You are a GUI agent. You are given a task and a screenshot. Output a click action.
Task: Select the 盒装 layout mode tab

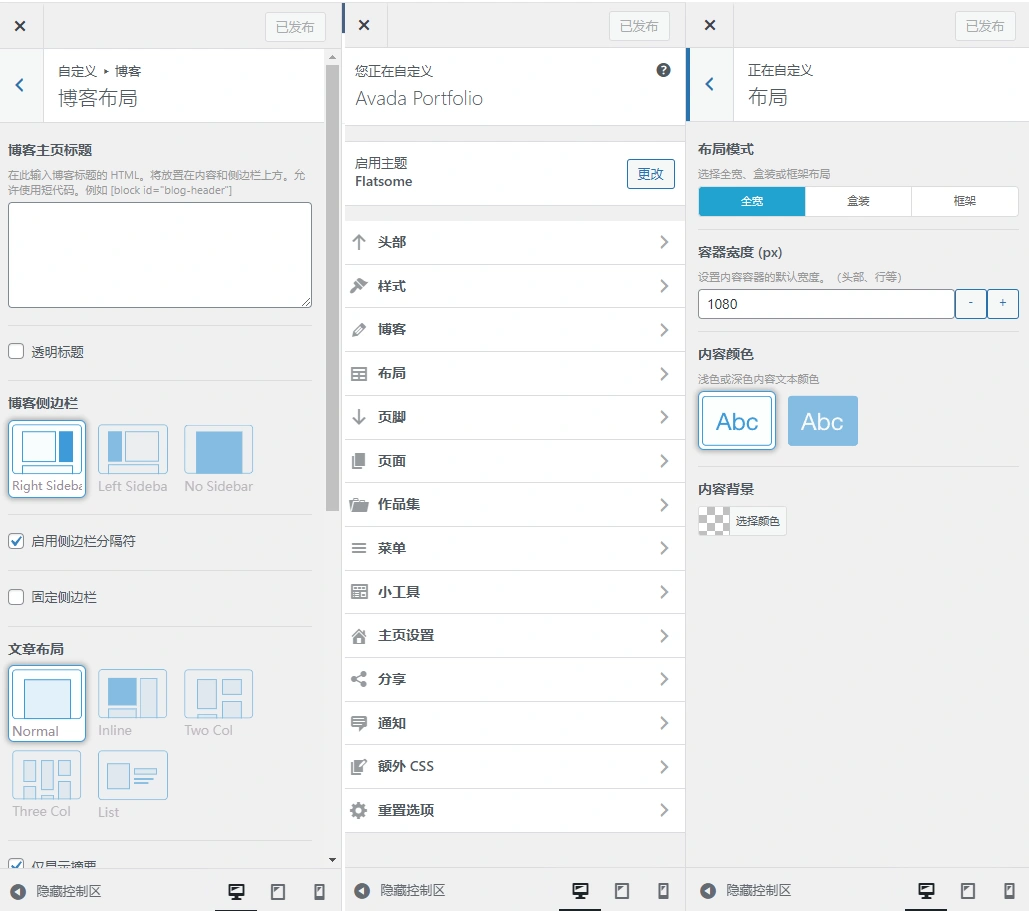(x=858, y=201)
